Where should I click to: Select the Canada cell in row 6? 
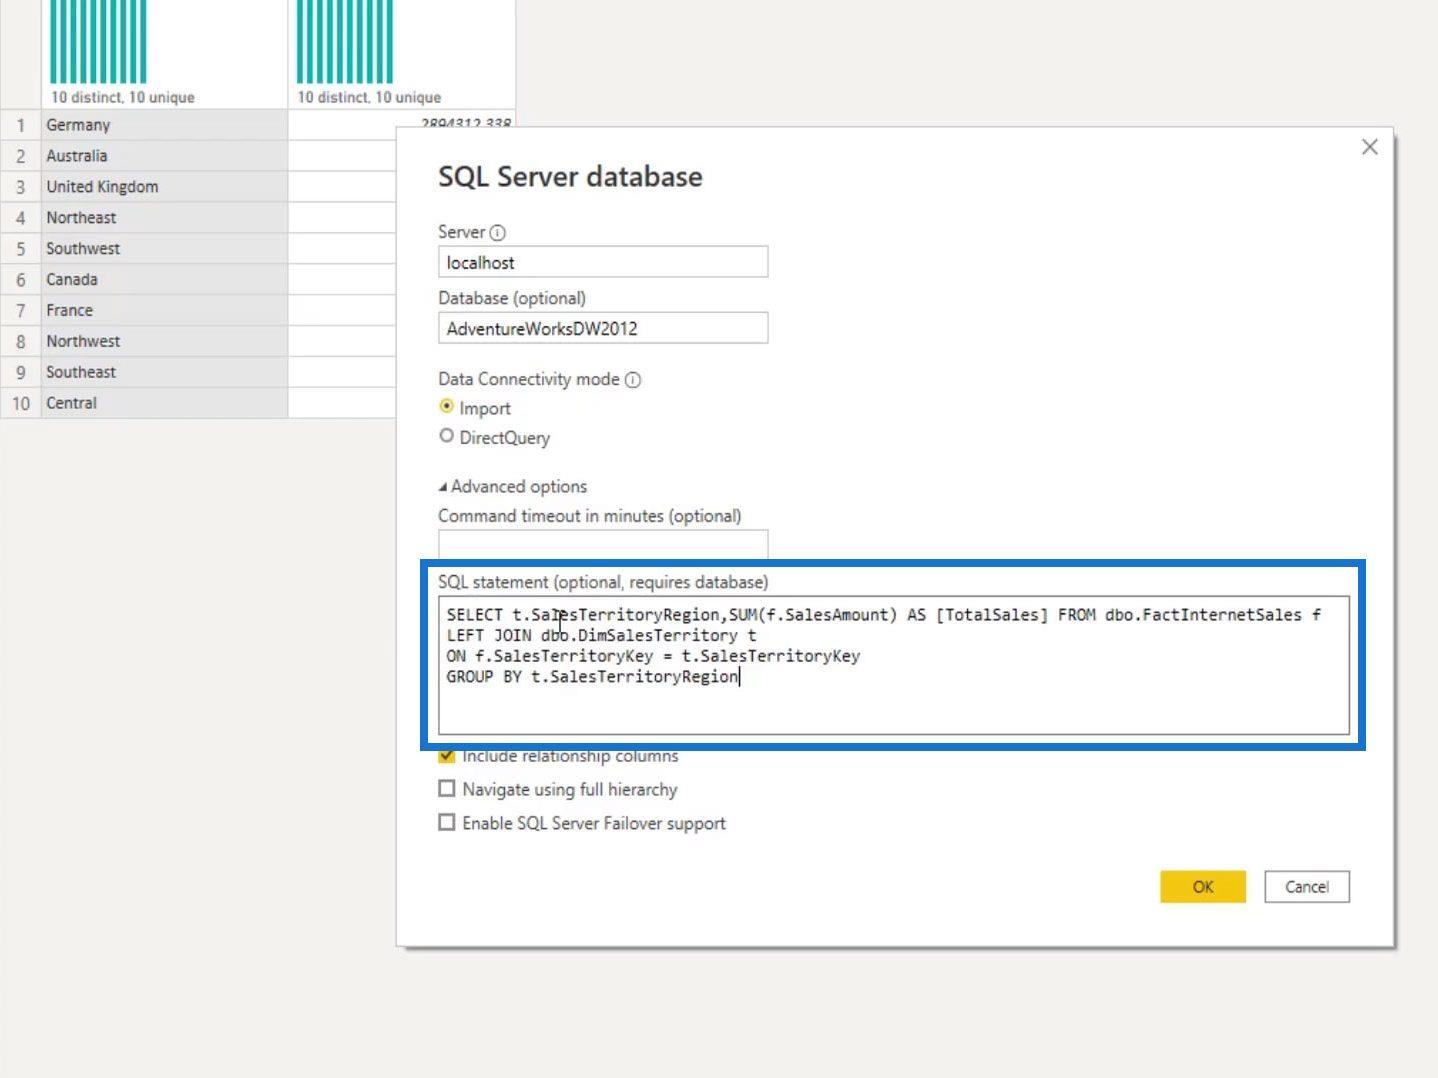[164, 280]
